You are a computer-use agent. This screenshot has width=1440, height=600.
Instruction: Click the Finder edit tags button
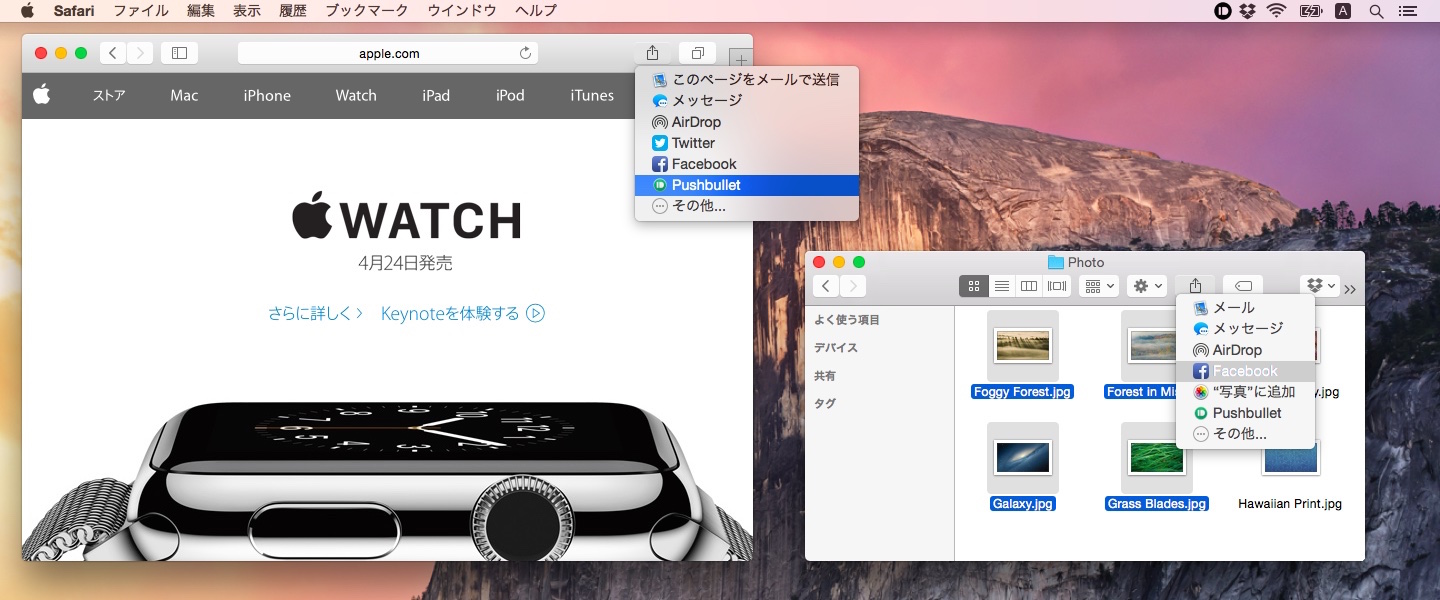(1242, 286)
